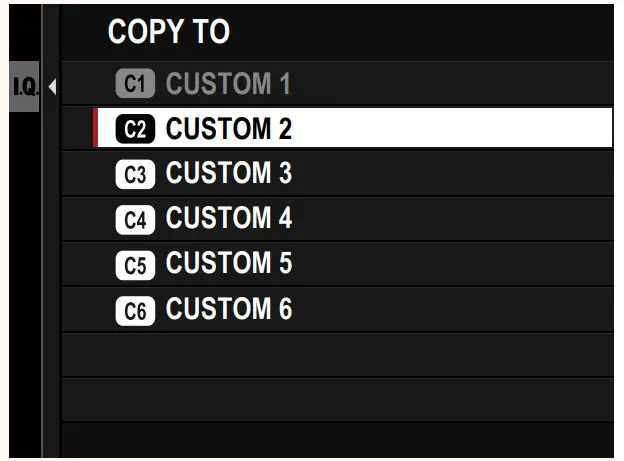This screenshot has height=461, width=624.
Task: Click the blank row directly below CUSTOM 6
Action: click(x=337, y=355)
